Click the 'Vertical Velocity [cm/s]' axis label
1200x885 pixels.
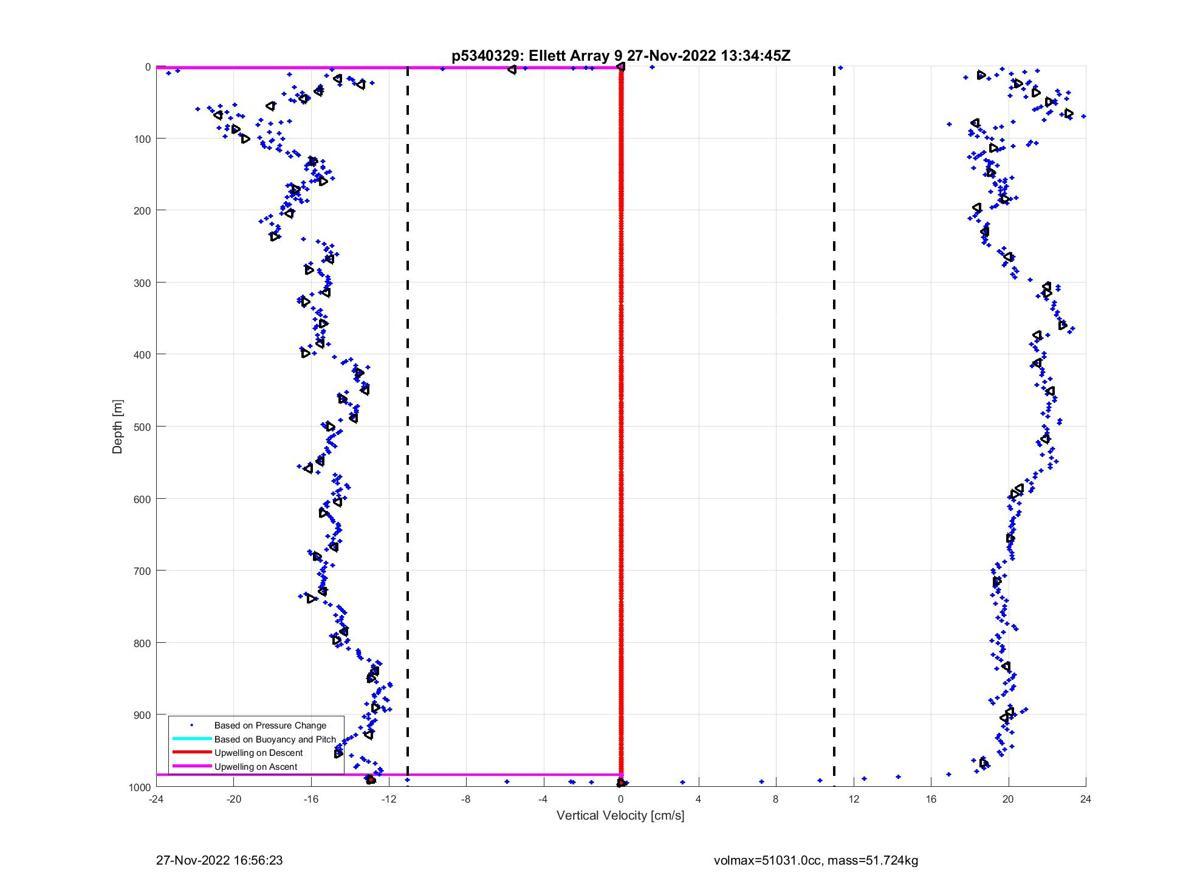click(620, 816)
